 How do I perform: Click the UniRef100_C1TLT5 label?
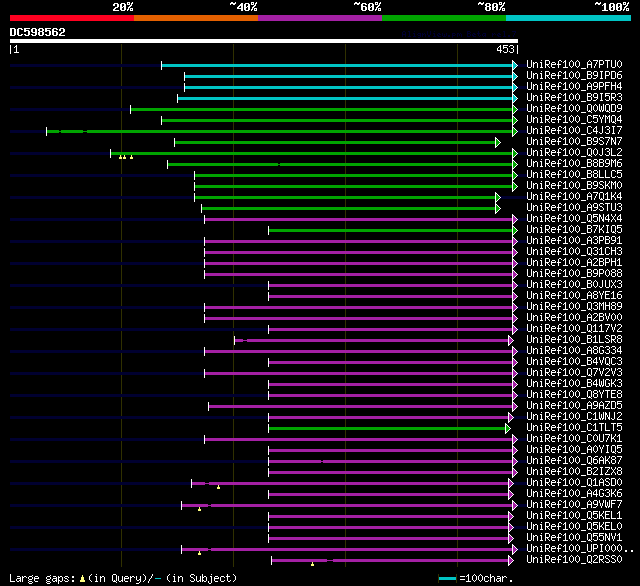click(574, 428)
